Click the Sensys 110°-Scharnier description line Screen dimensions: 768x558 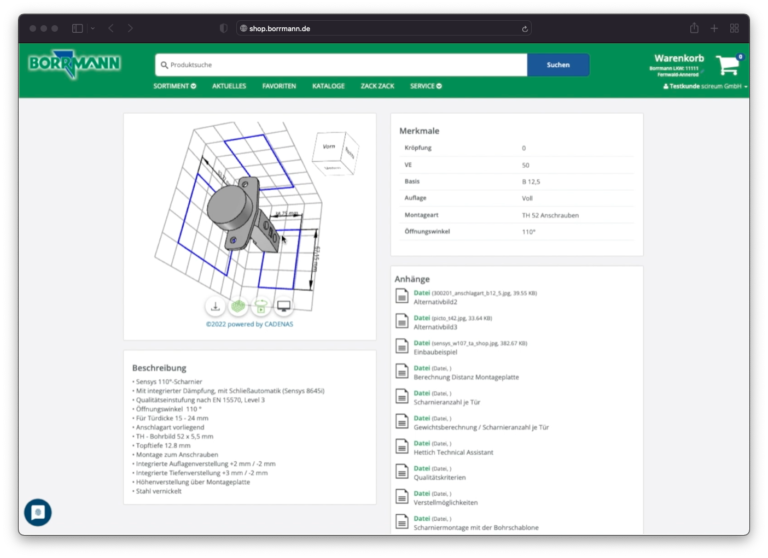167,381
